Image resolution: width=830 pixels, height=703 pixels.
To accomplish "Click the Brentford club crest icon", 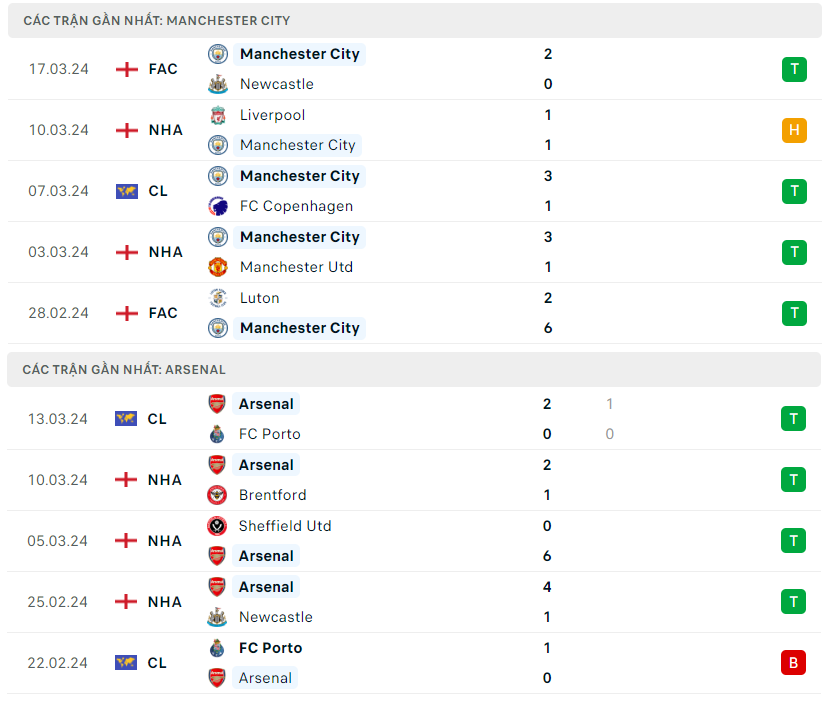I will point(217,495).
